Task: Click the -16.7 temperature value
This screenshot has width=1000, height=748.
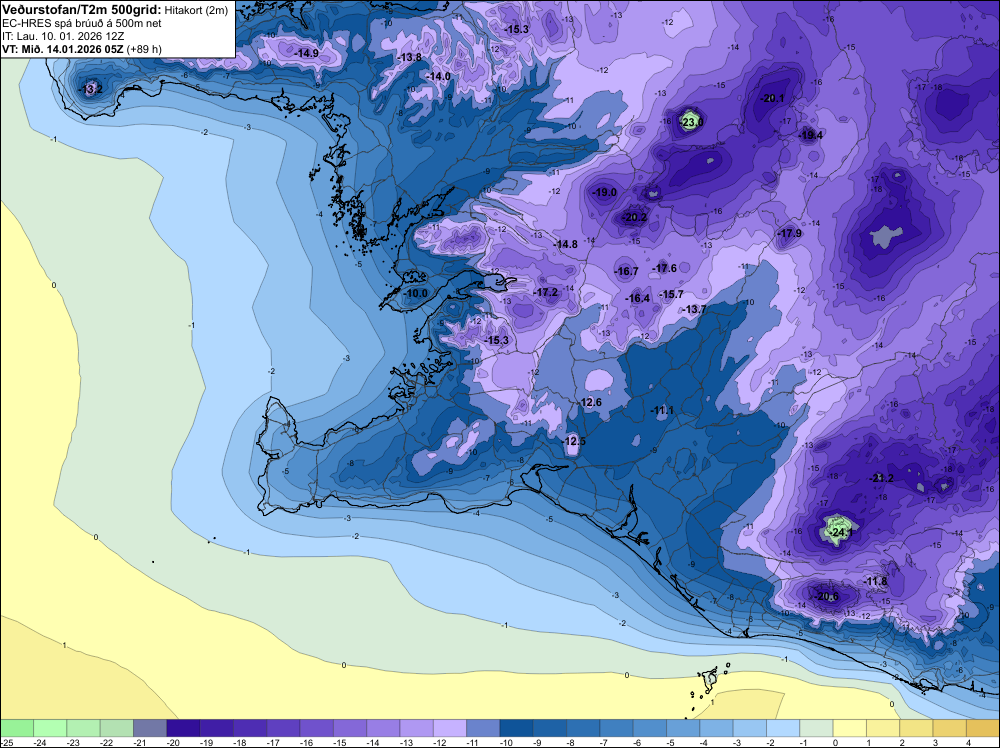Action: [626, 272]
